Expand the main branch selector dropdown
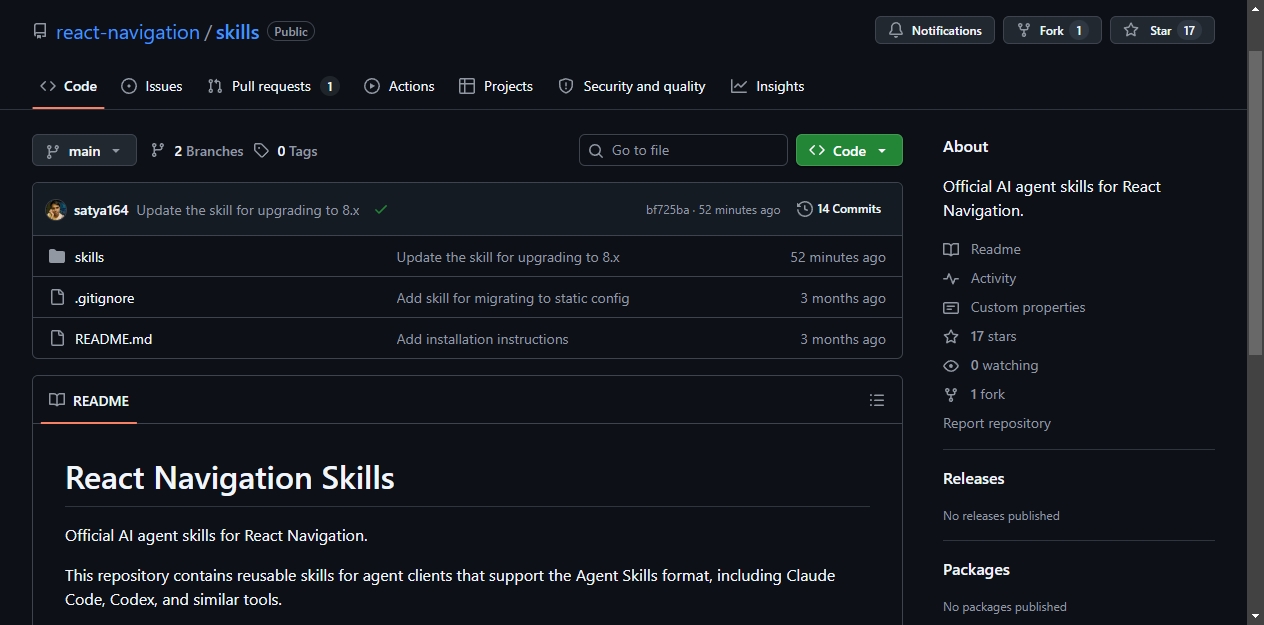The height and width of the screenshot is (625, 1264). coord(84,150)
